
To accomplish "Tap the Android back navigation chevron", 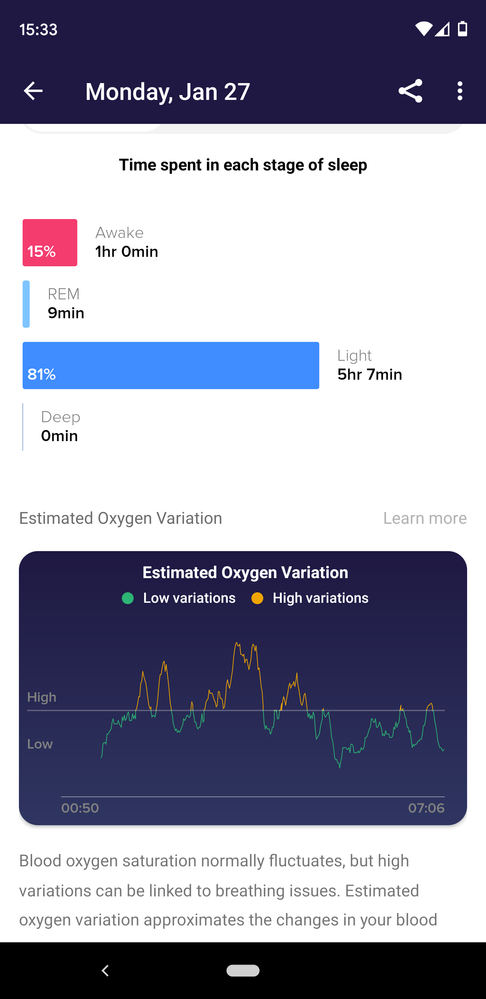I will (106, 970).
